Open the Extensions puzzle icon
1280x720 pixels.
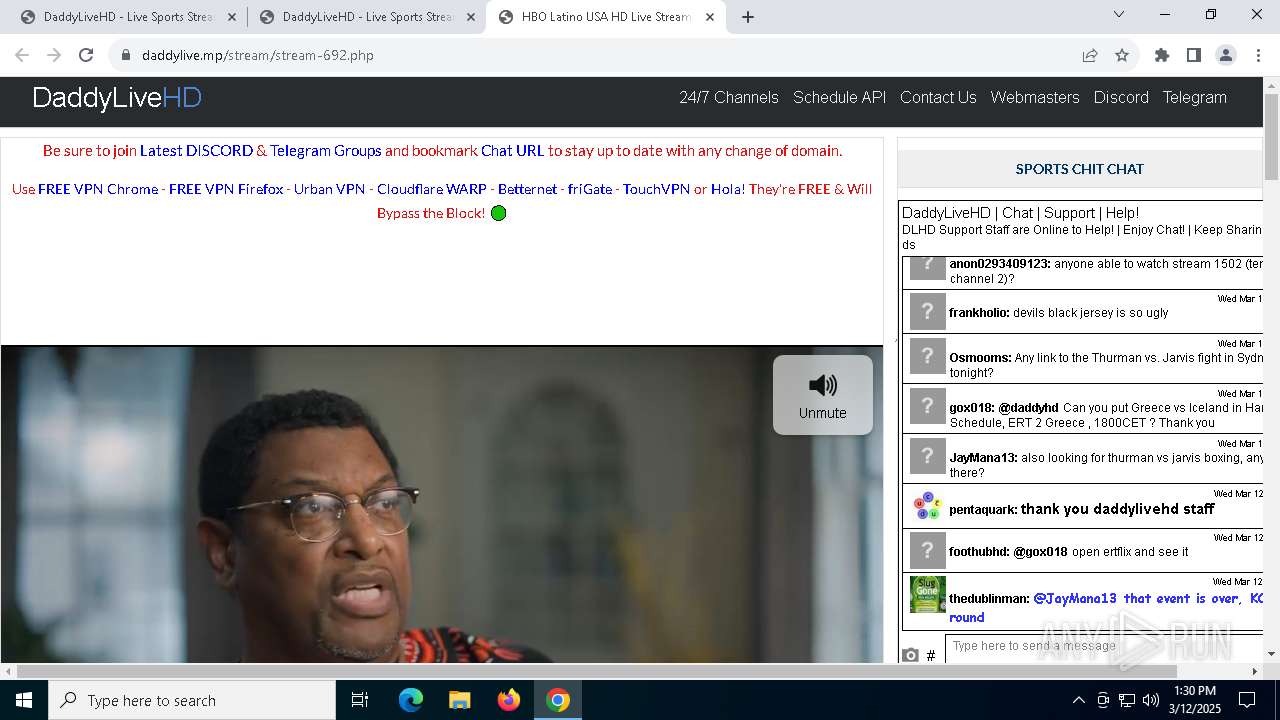(x=1162, y=55)
